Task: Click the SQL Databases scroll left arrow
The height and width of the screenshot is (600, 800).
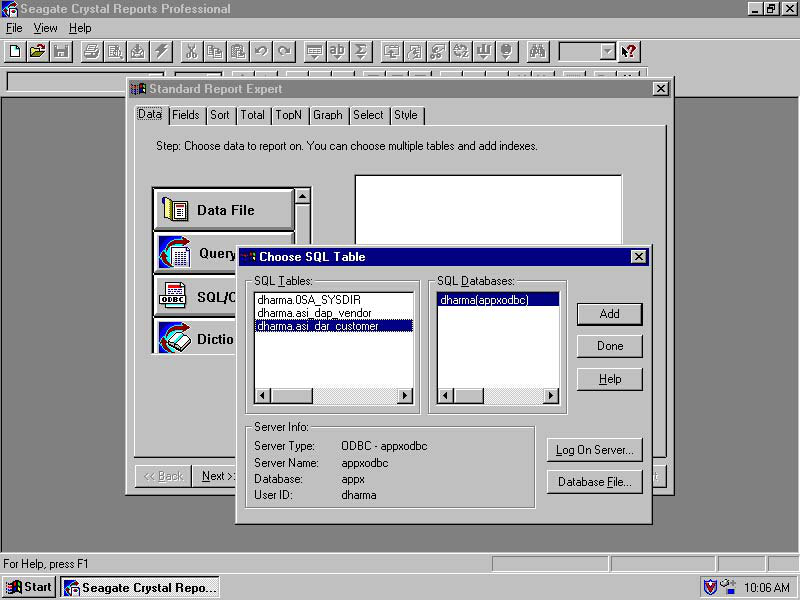Action: [x=445, y=395]
